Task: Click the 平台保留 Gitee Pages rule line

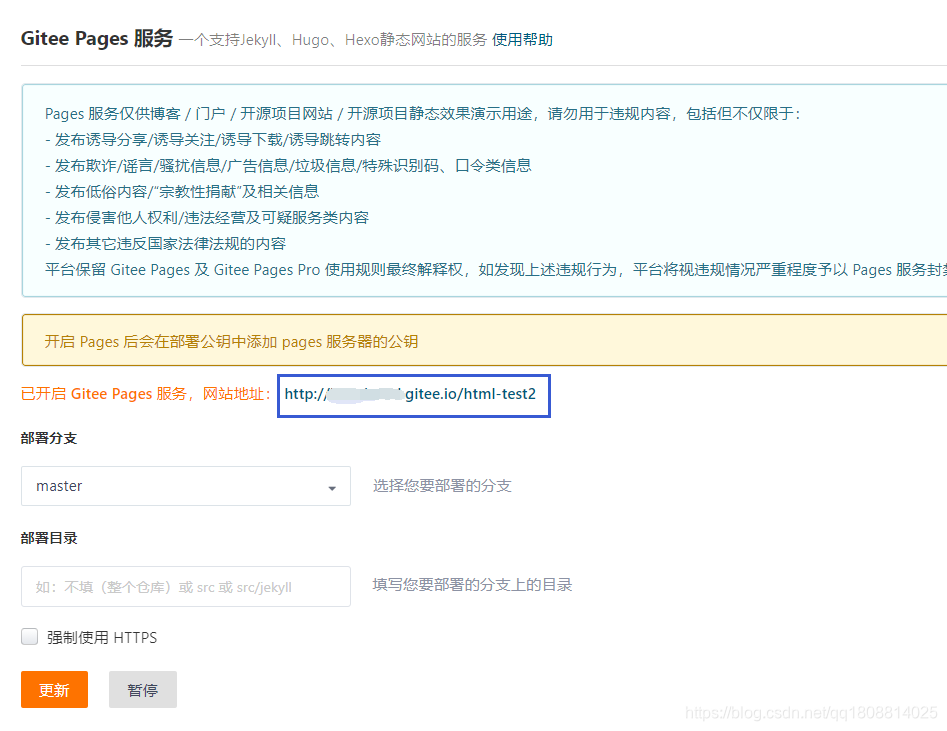Action: (x=495, y=269)
